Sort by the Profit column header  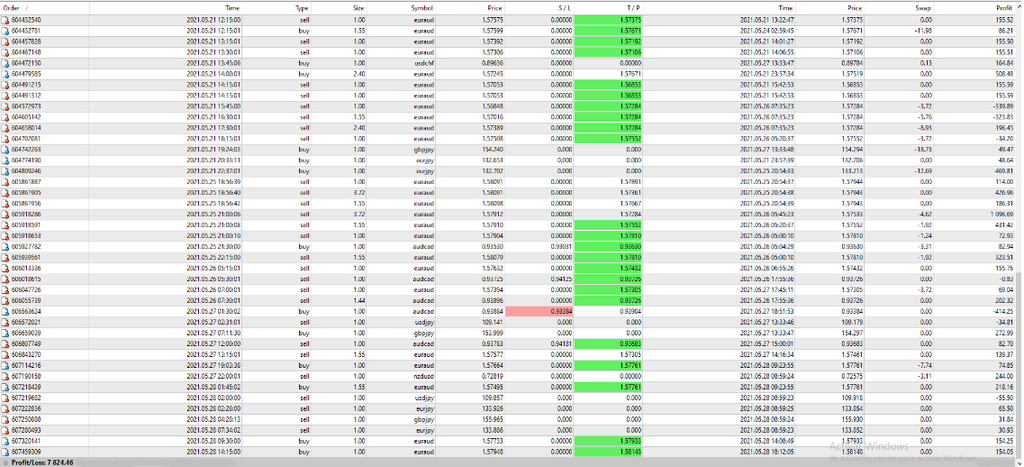pyautogui.click(x=1004, y=8)
